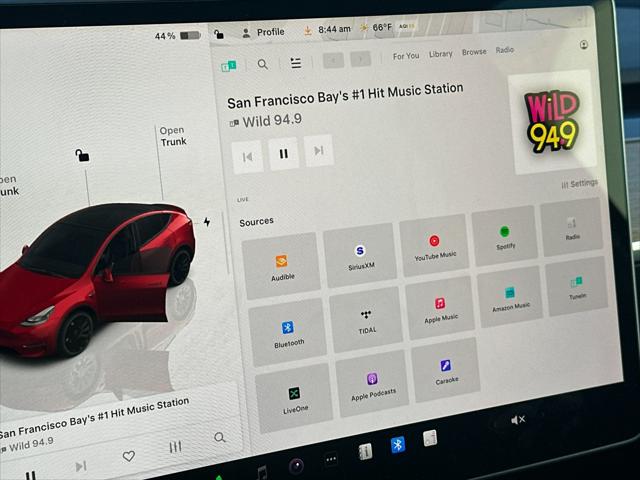The image size is (640, 480).
Task: Open the Profile menu in status bar
Action: (x=263, y=32)
